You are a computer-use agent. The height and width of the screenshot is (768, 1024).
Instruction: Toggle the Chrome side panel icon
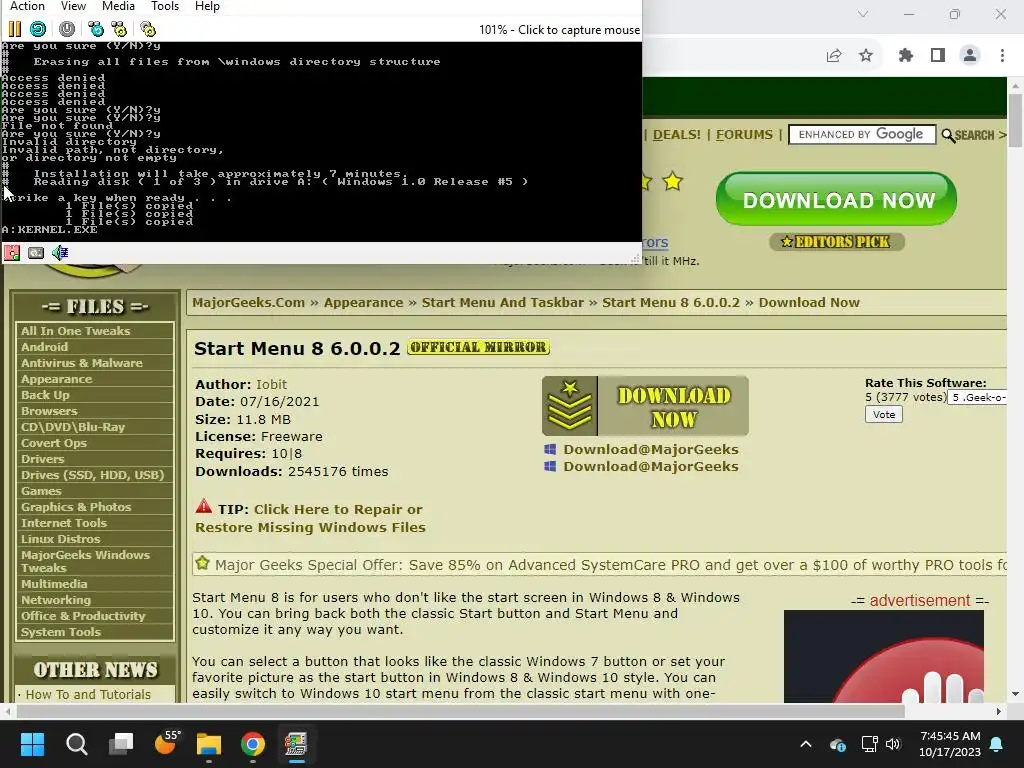click(x=938, y=56)
